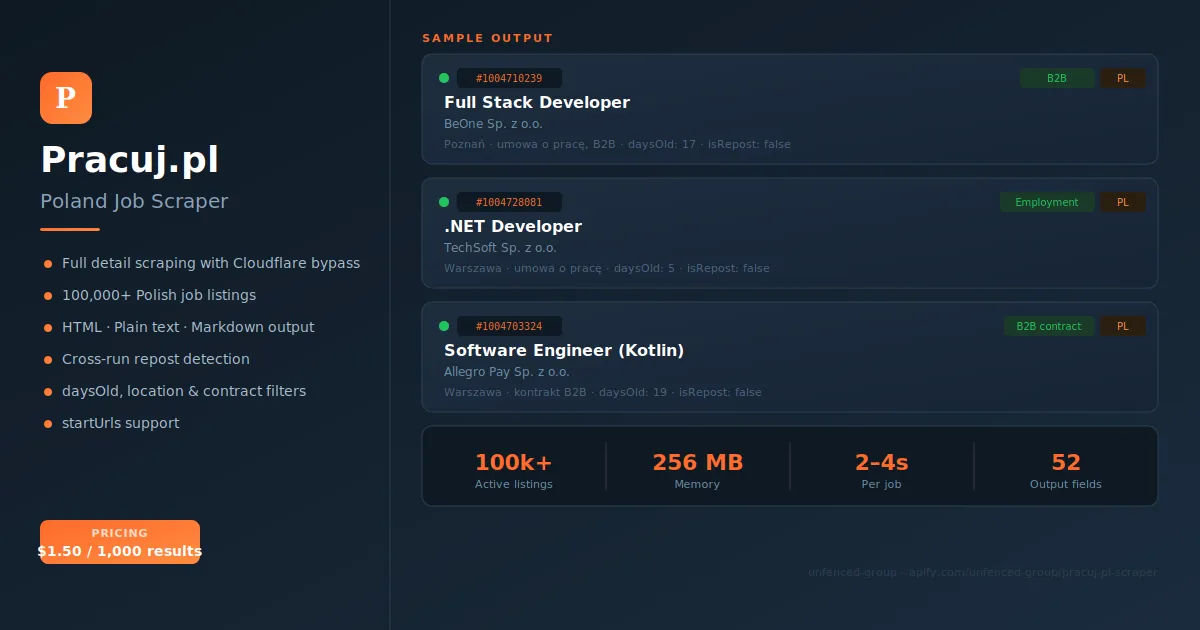Click PL badge on .NET Developer card
This screenshot has height=630, width=1200.
[x=1122, y=202]
